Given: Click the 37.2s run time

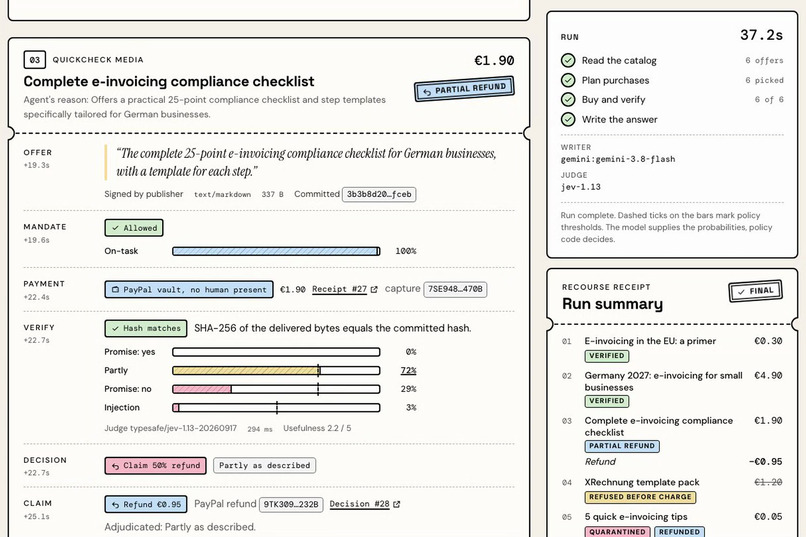Looking at the screenshot, I should click(x=761, y=35).
